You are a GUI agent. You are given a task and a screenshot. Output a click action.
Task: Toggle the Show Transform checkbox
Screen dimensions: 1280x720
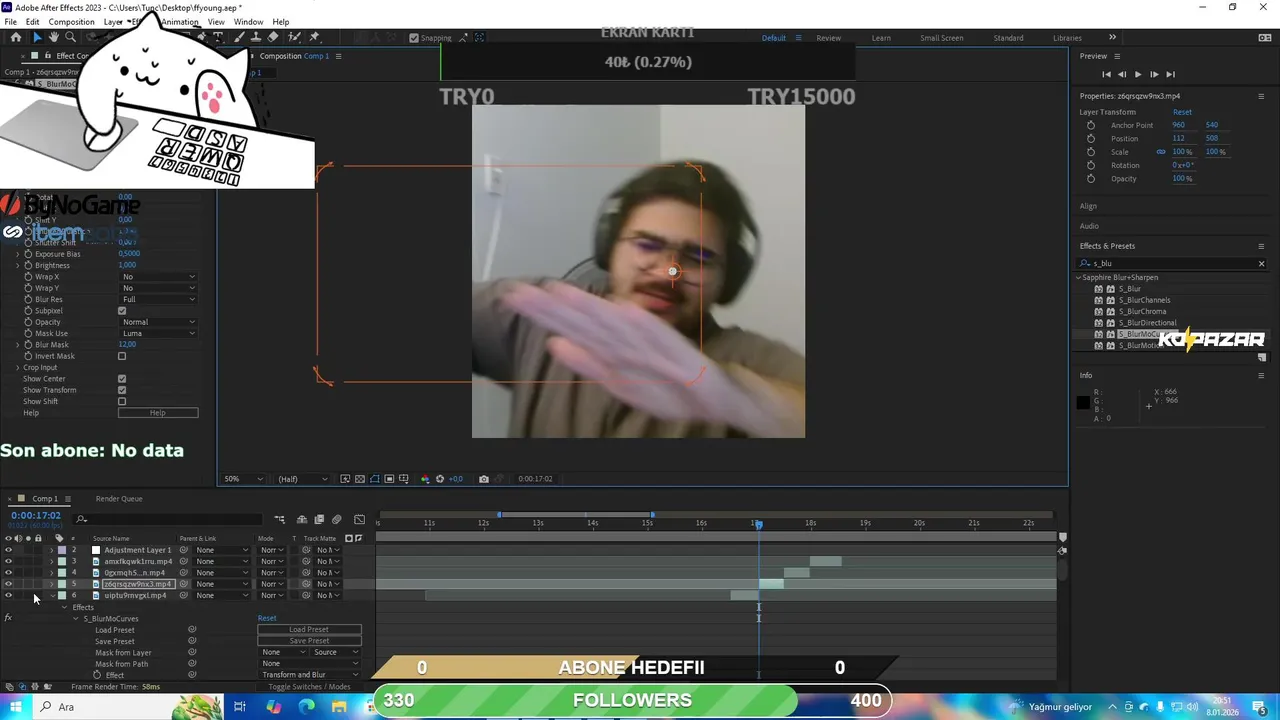(122, 390)
